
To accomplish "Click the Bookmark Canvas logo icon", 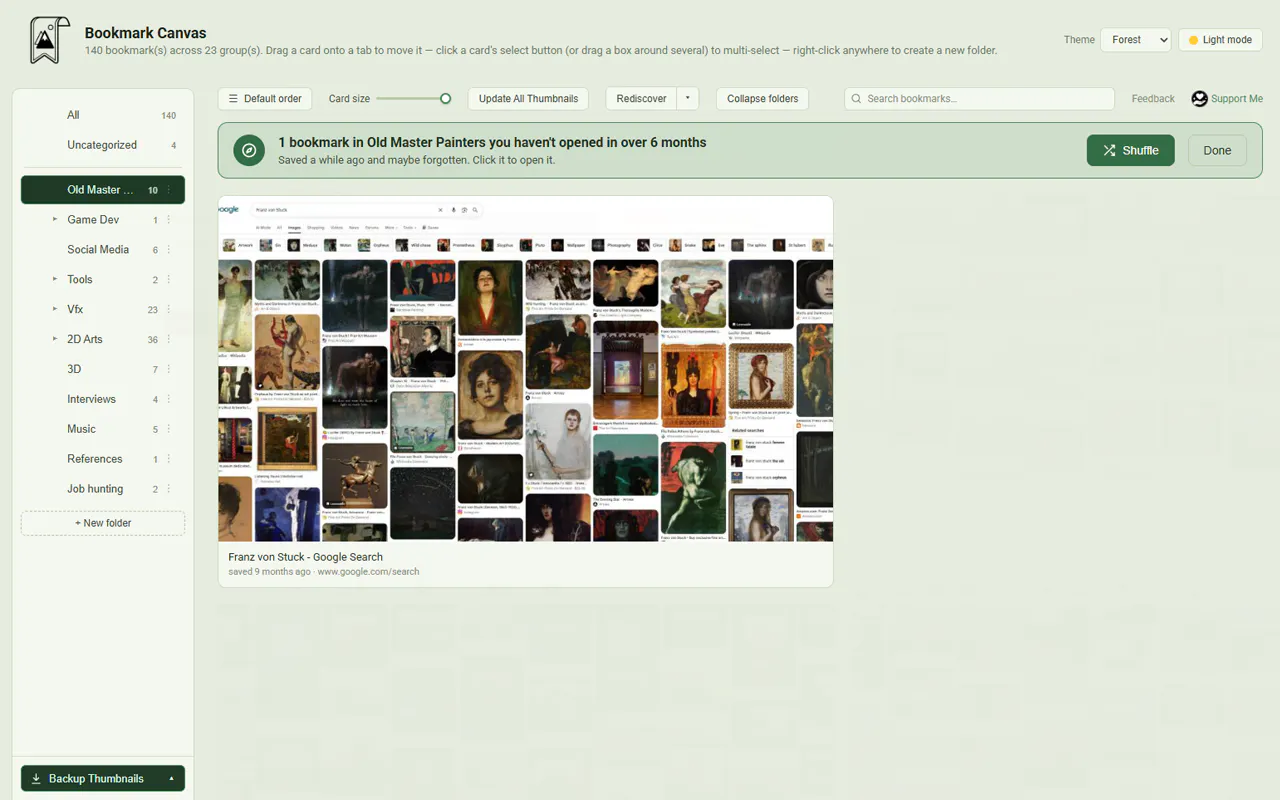I will (48, 40).
